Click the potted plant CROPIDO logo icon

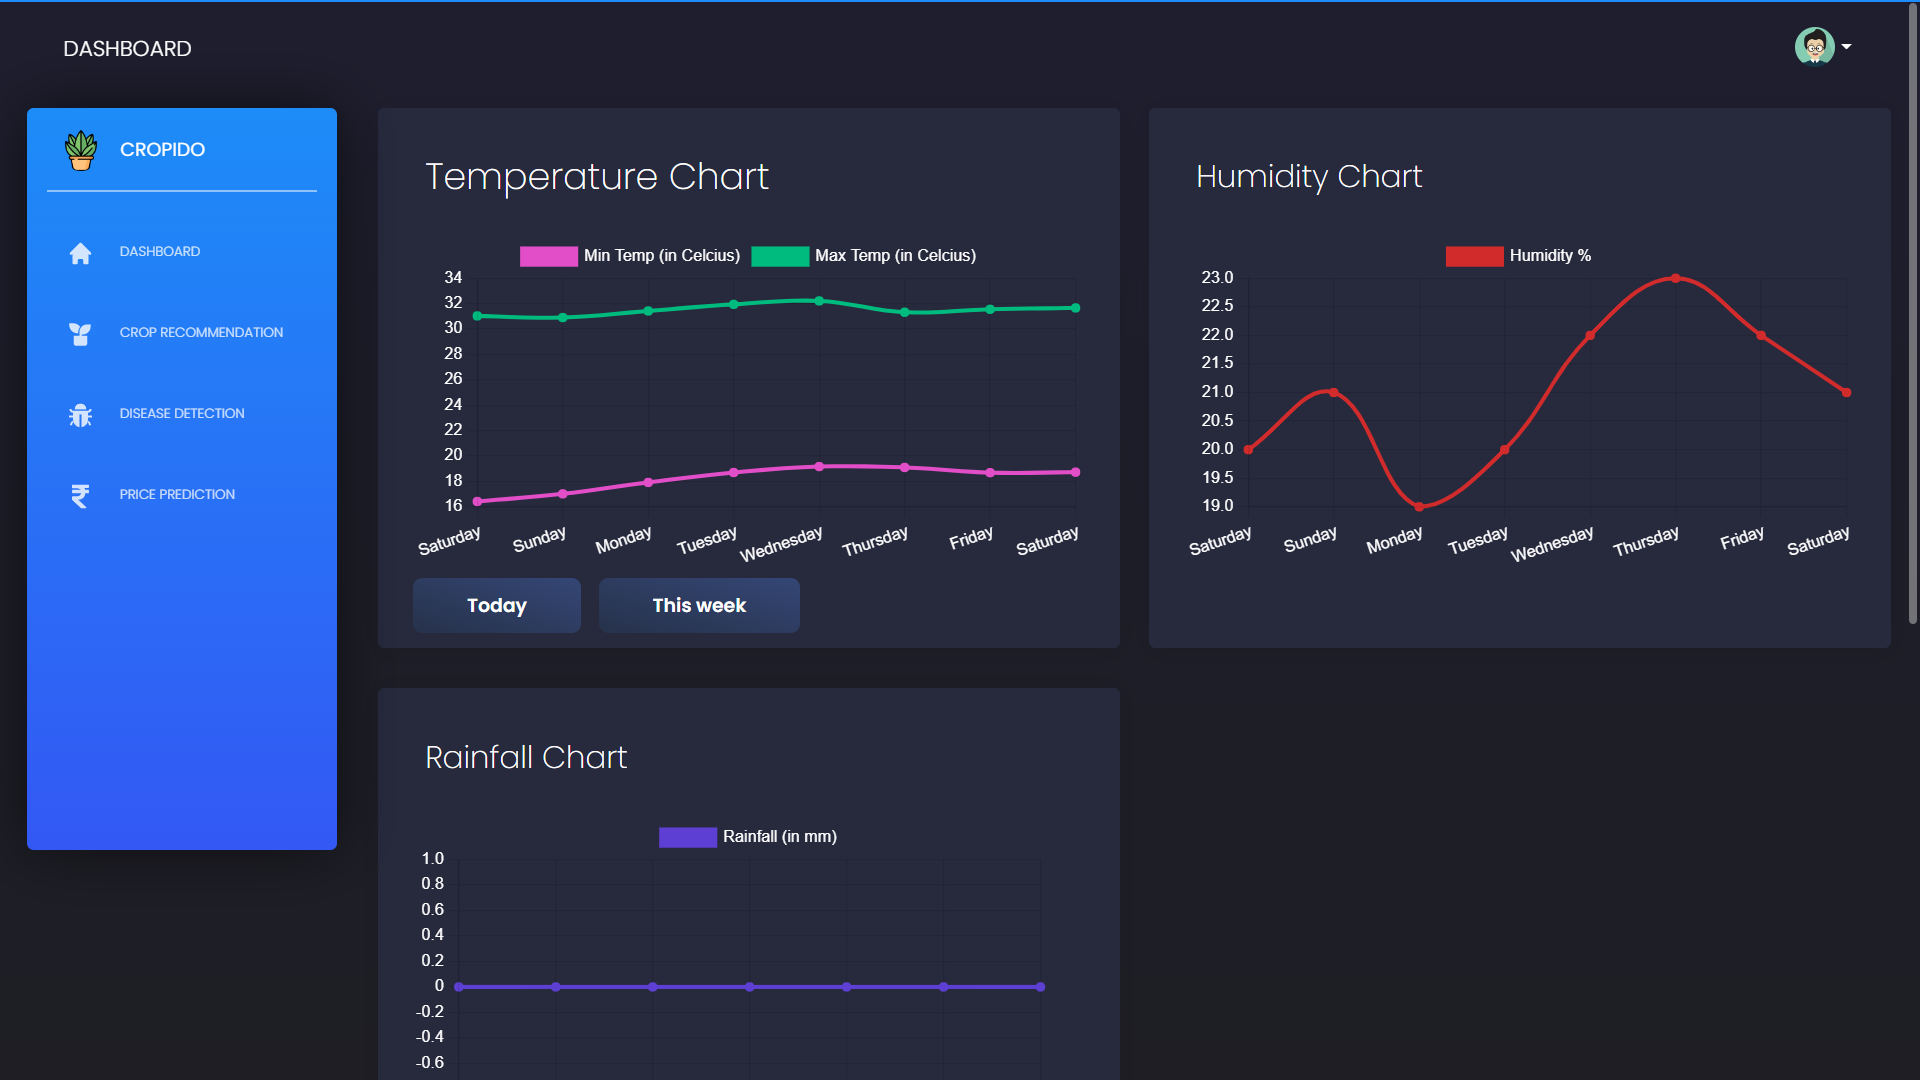tap(80, 150)
